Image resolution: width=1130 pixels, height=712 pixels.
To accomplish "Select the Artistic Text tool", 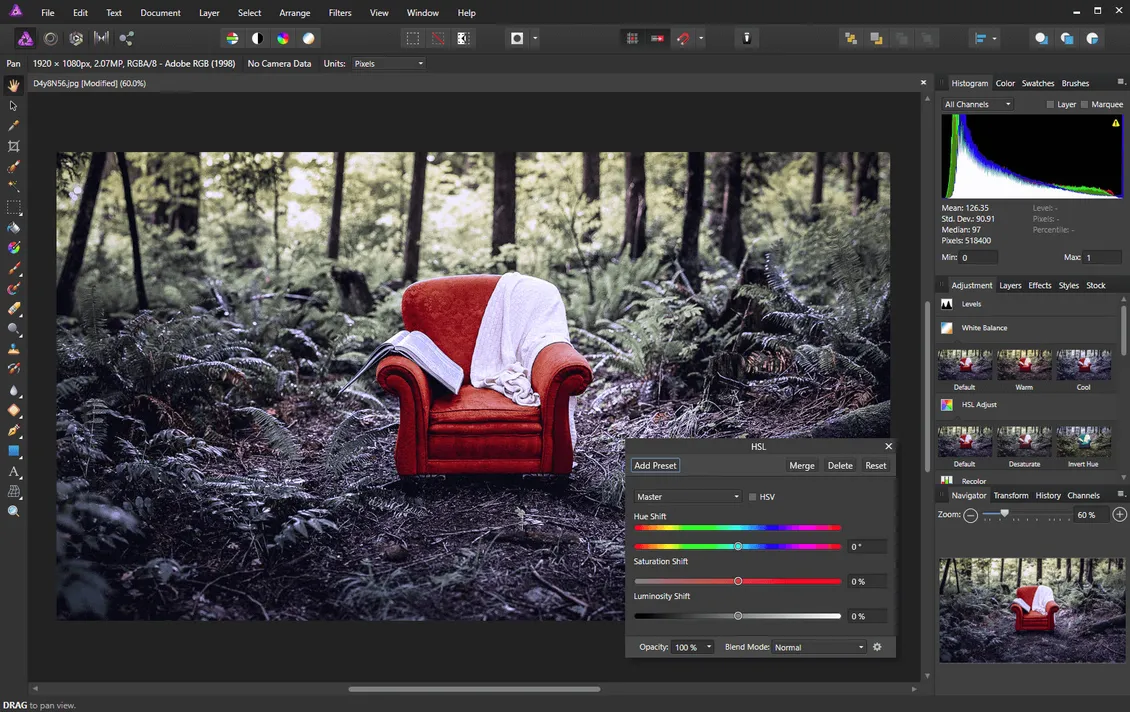I will (14, 471).
